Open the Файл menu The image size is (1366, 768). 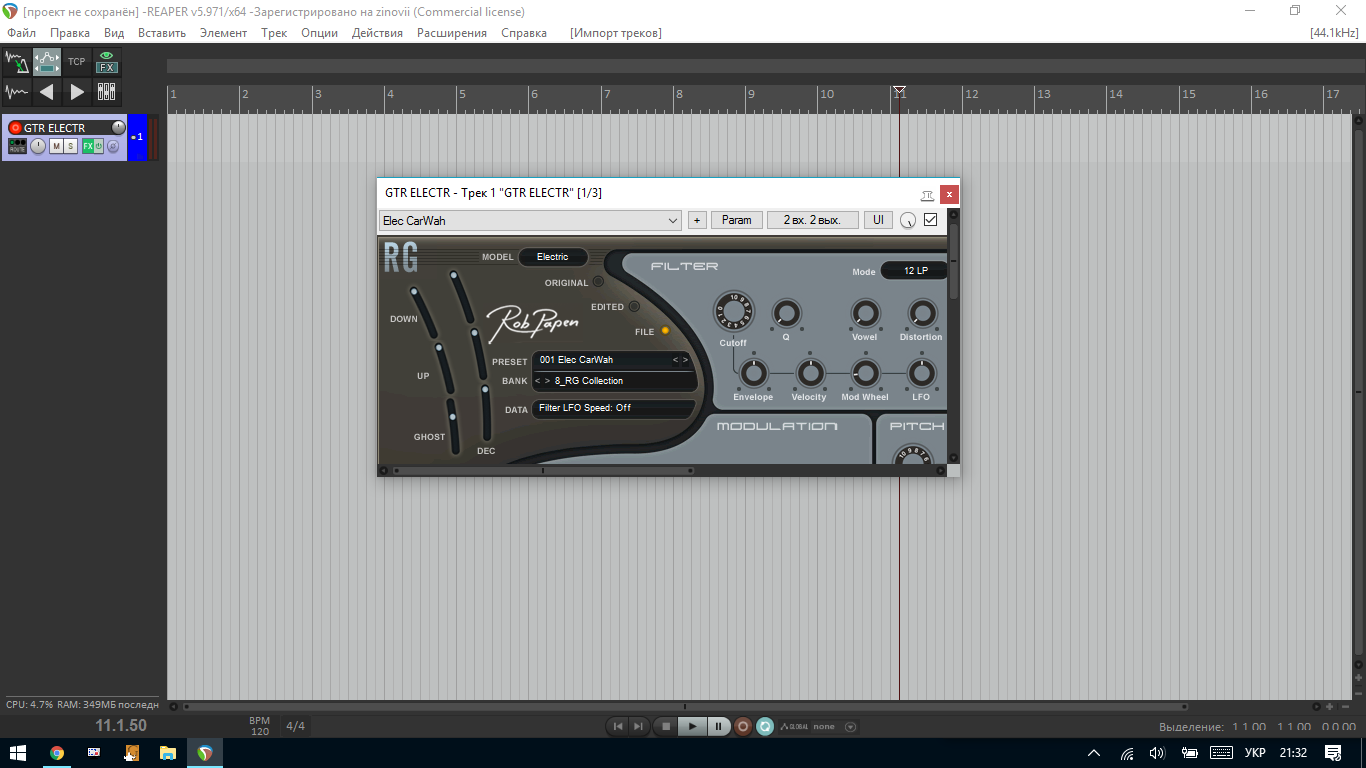[21, 33]
